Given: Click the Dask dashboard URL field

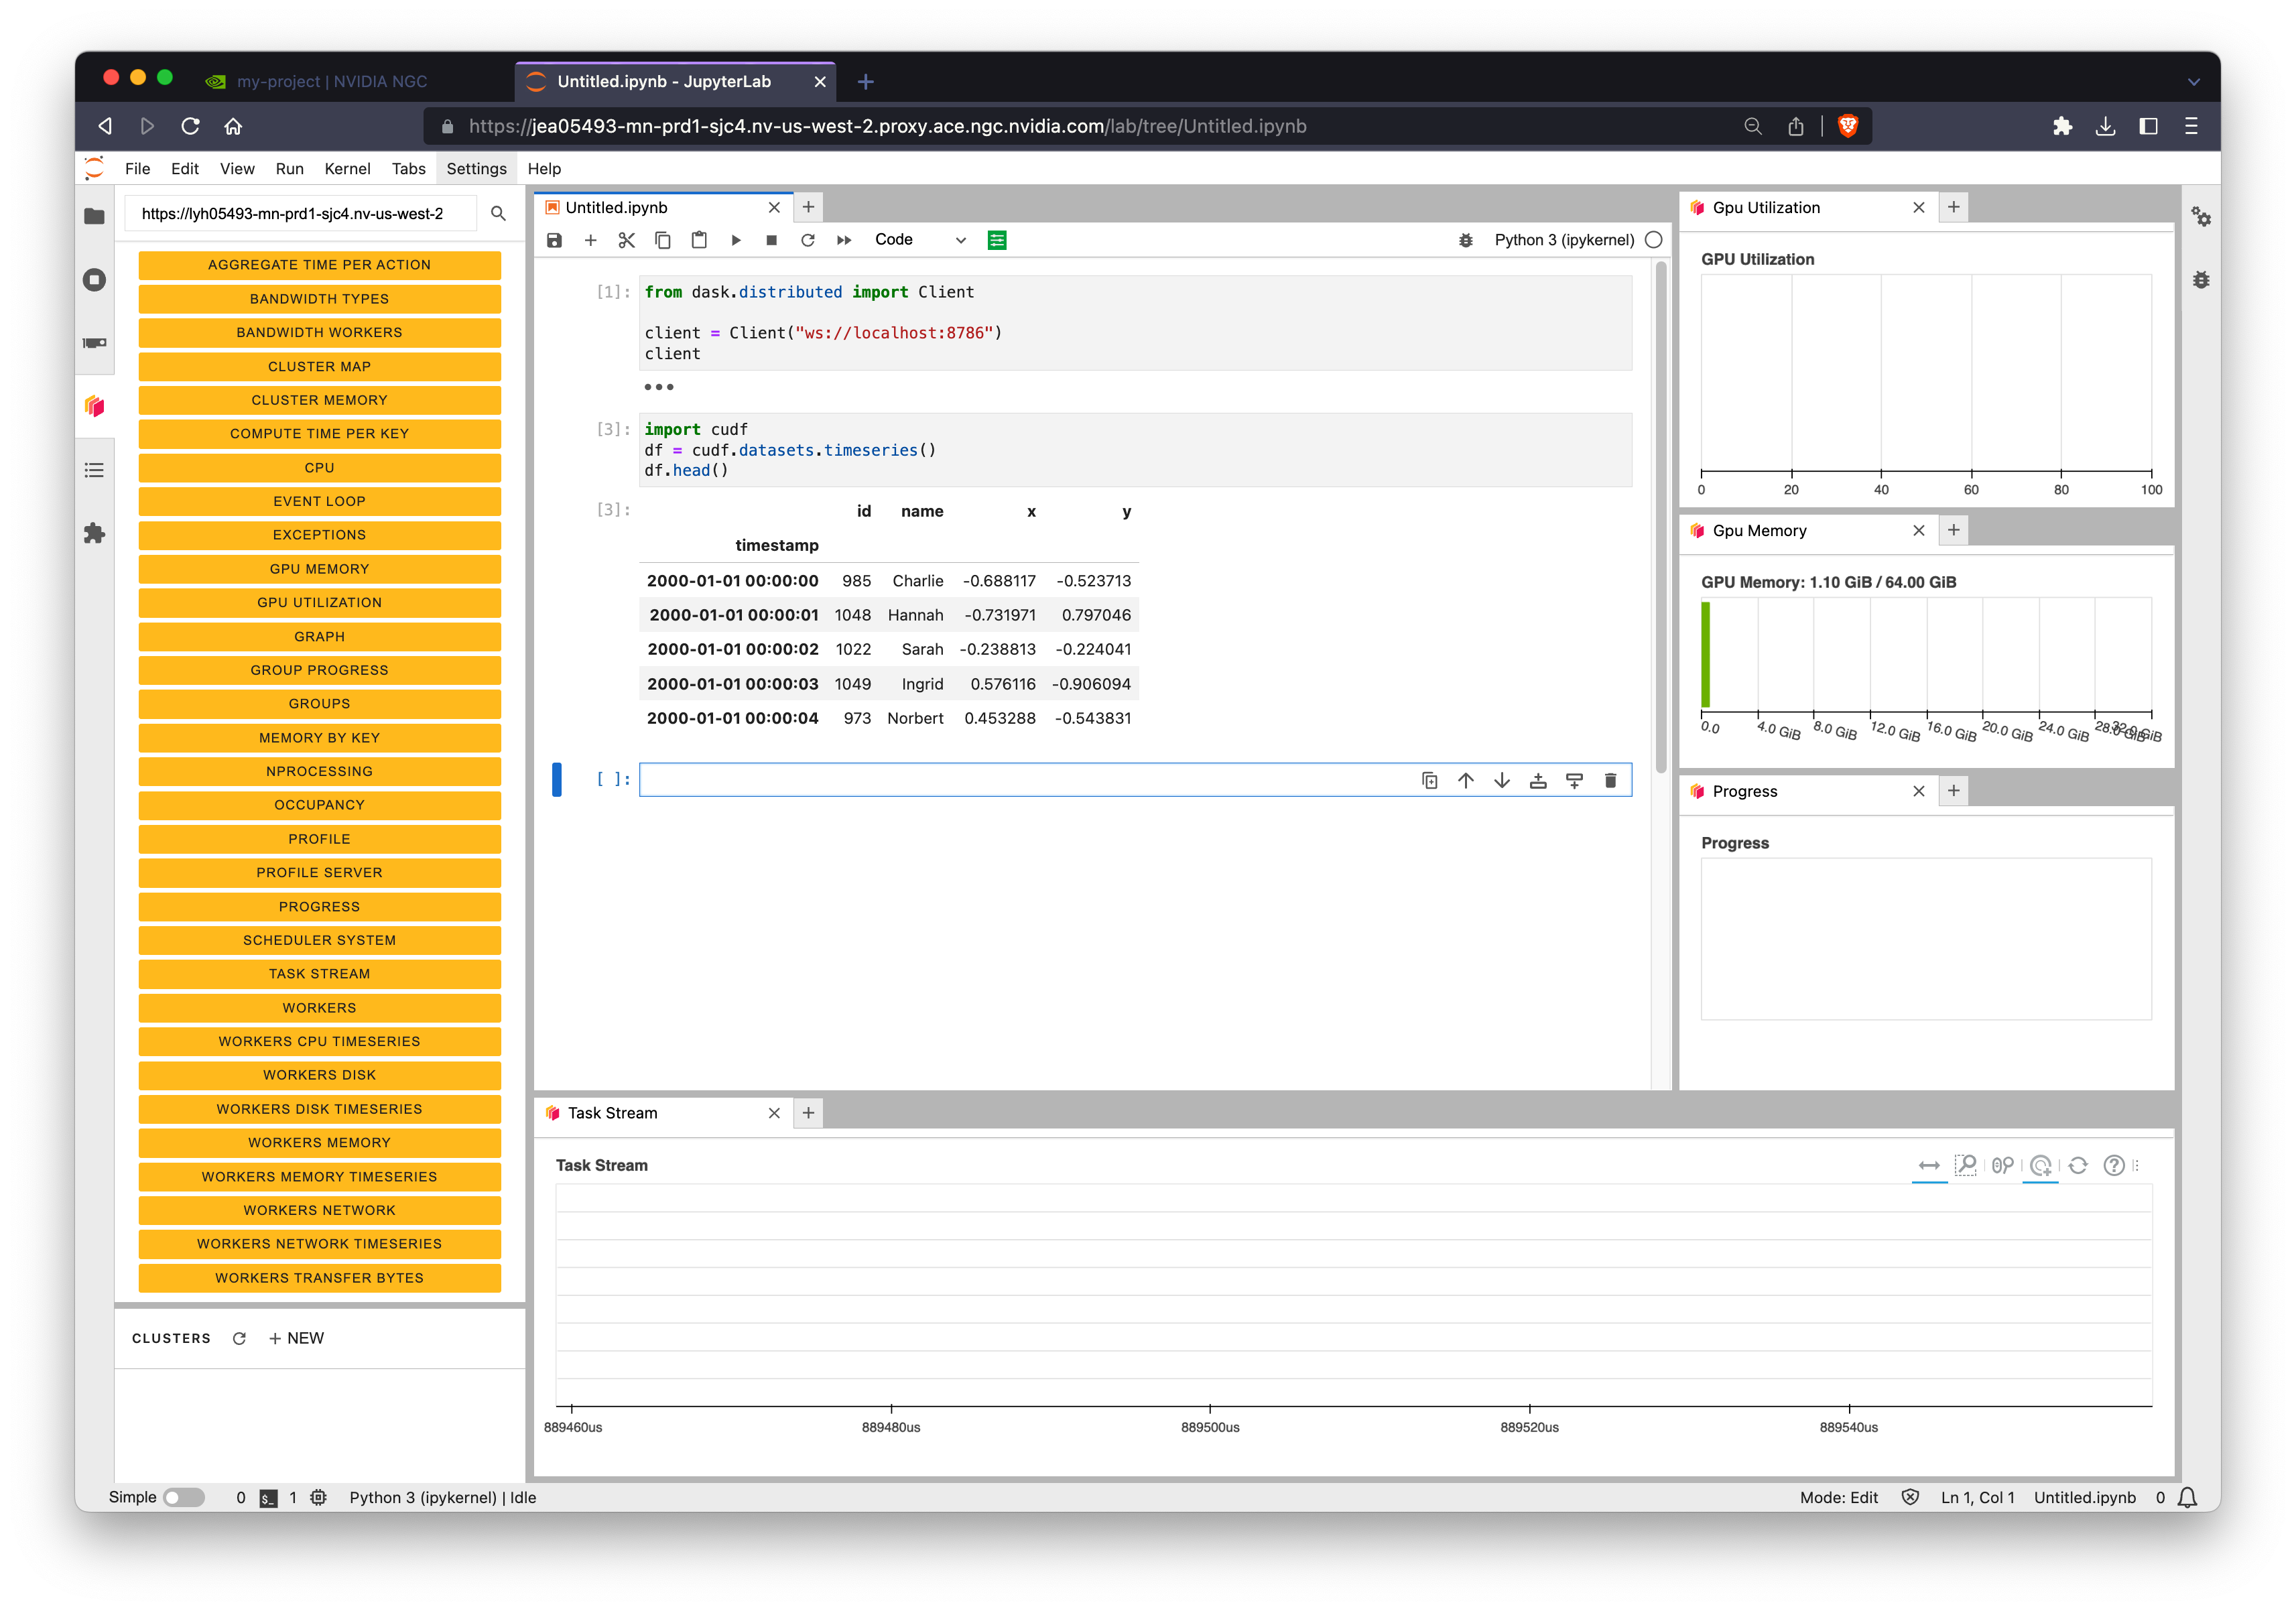Looking at the screenshot, I should 302,214.
